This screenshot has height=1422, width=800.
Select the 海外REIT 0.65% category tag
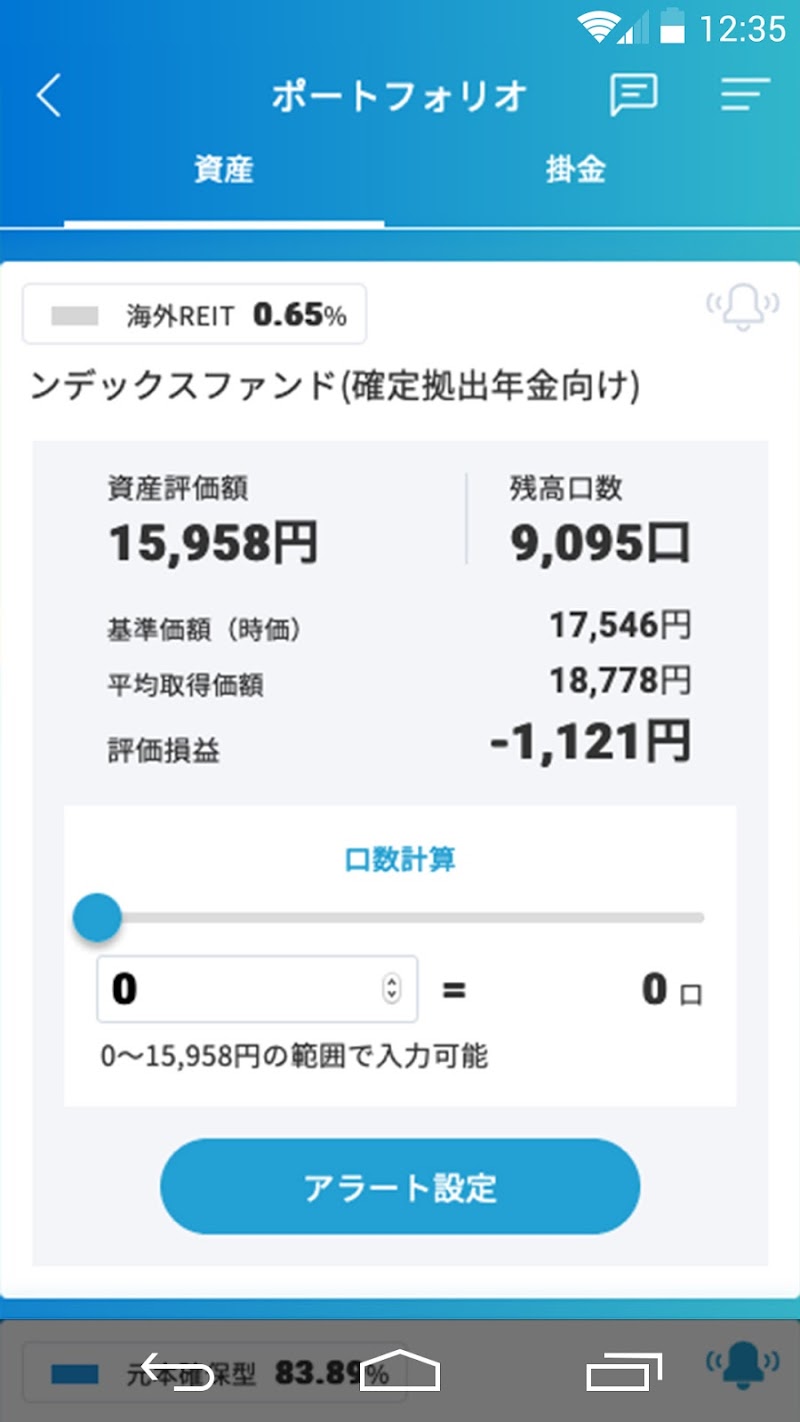194,315
